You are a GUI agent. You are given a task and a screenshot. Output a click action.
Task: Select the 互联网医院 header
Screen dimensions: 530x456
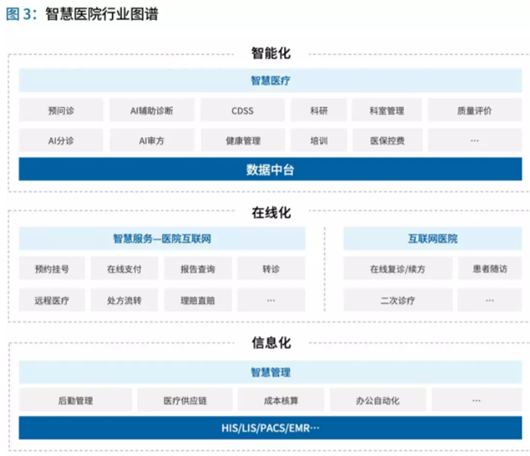coord(433,239)
